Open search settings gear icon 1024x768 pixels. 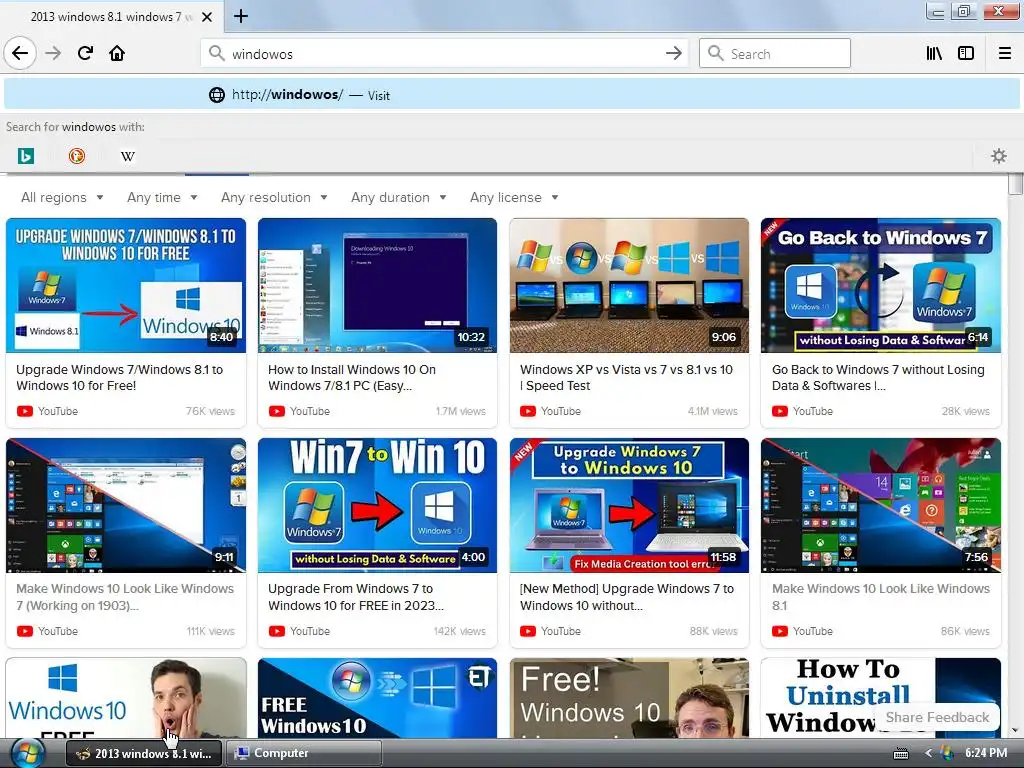pyautogui.click(x=999, y=156)
